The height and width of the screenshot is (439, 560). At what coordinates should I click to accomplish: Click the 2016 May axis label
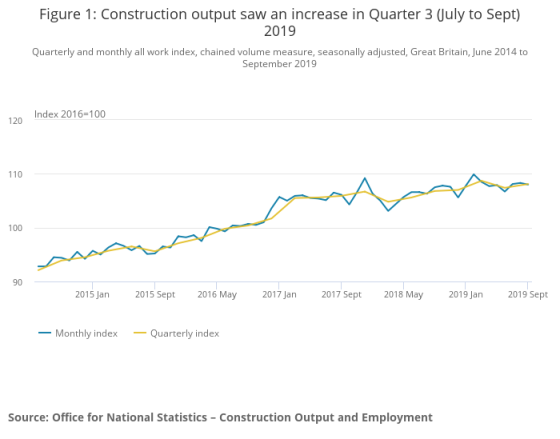pos(217,295)
